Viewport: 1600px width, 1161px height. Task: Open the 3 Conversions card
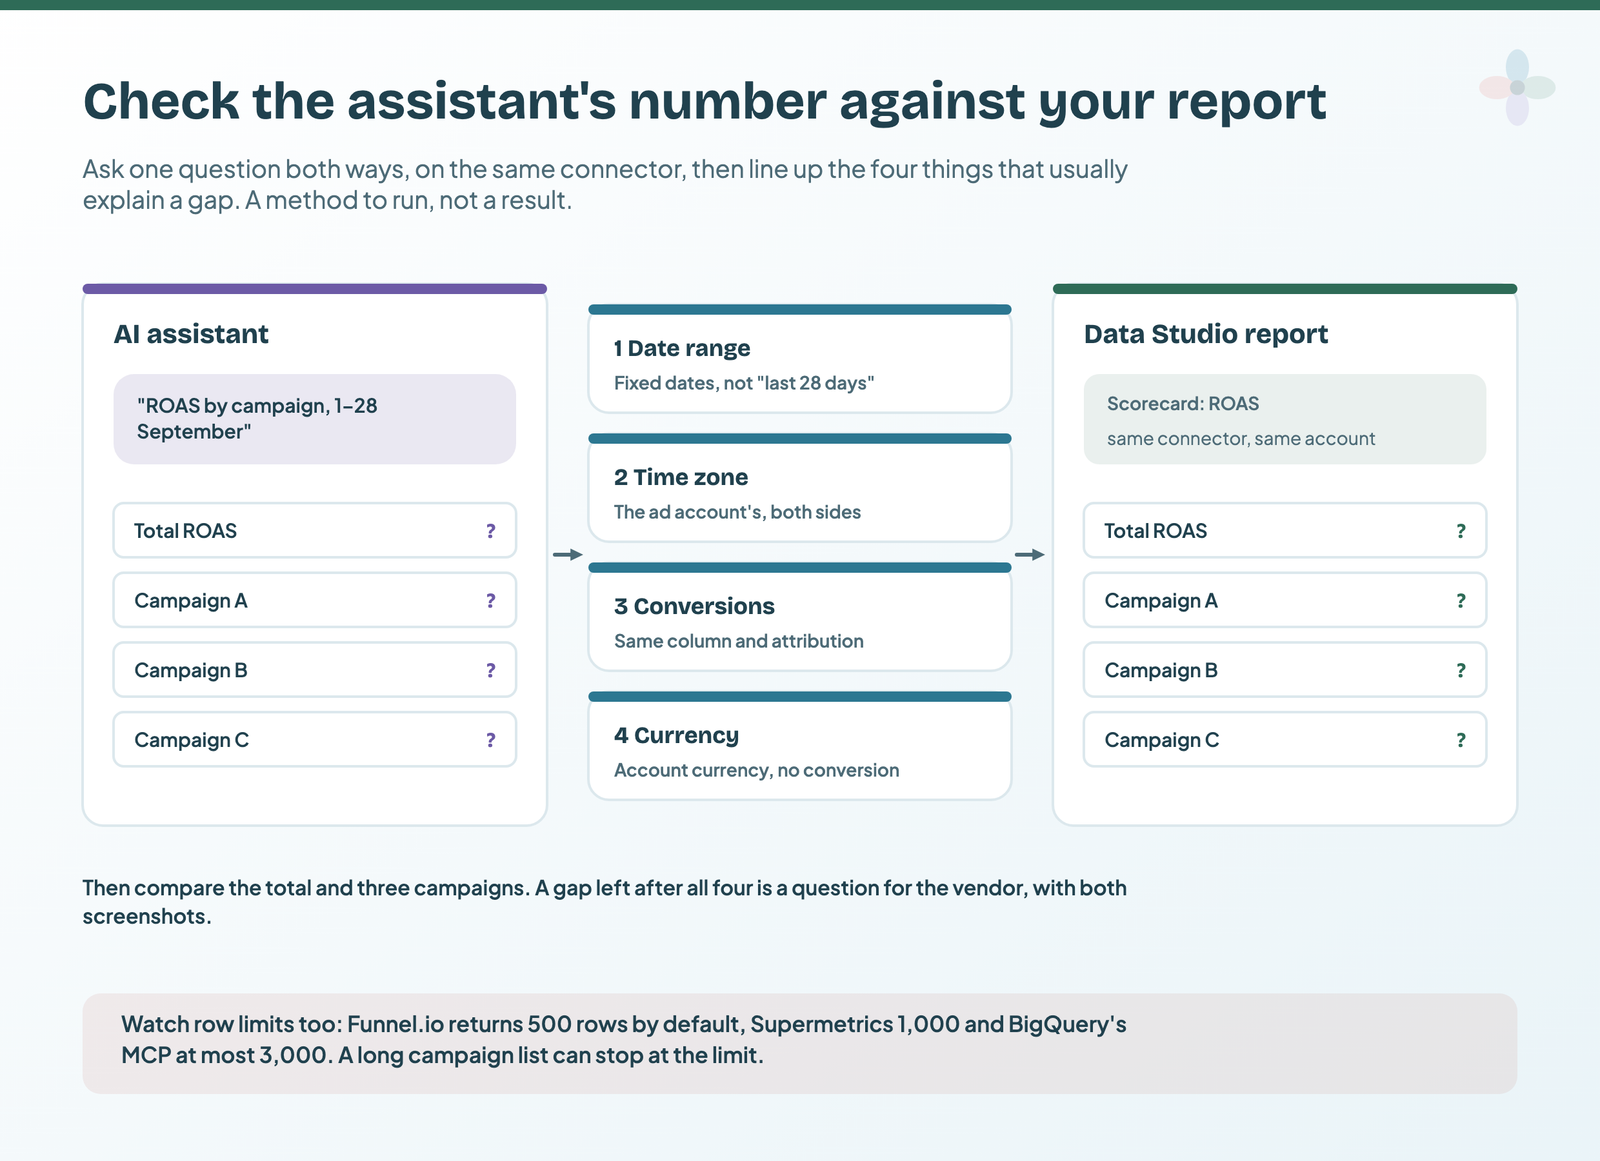tap(800, 617)
